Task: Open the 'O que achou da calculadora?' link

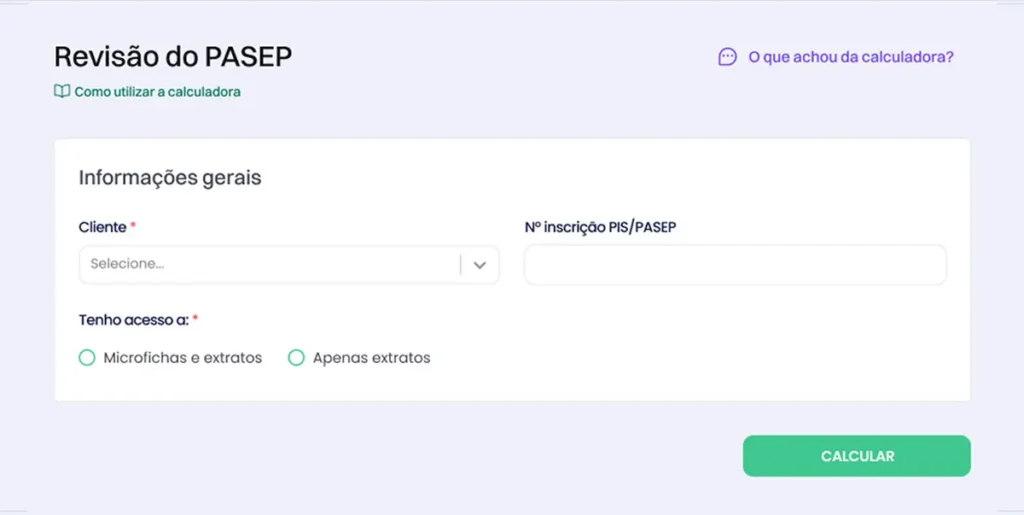Action: (x=850, y=57)
